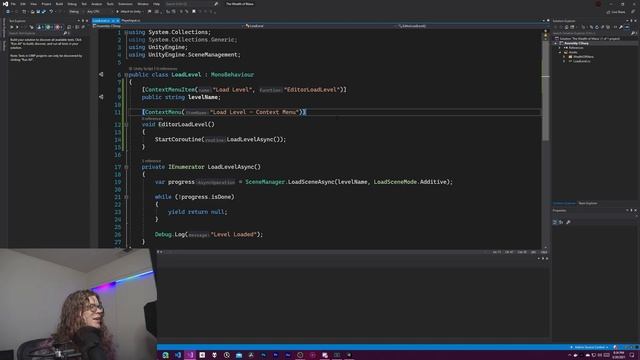Click the references CodeLens above EditorLoadLevel
Viewport: 640px width, 360px height.
click(x=152, y=118)
